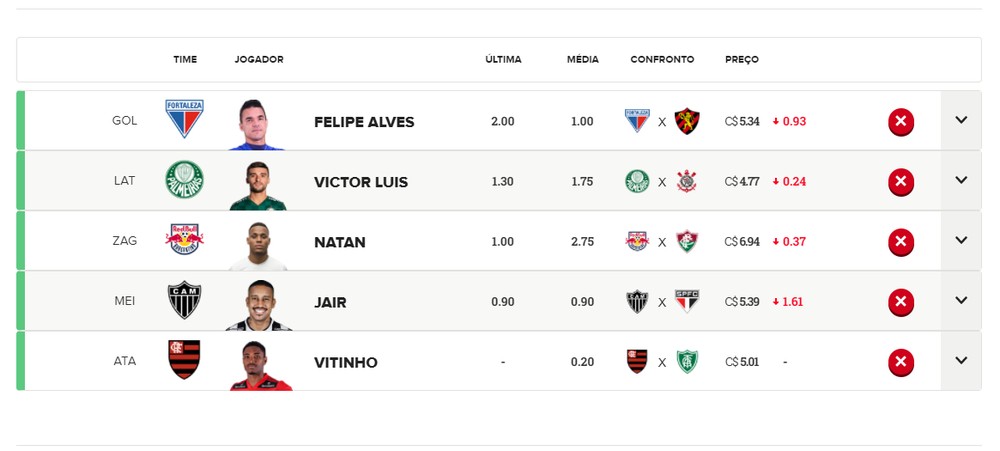
Task: Remove Natan using the red X
Action: coord(901,242)
